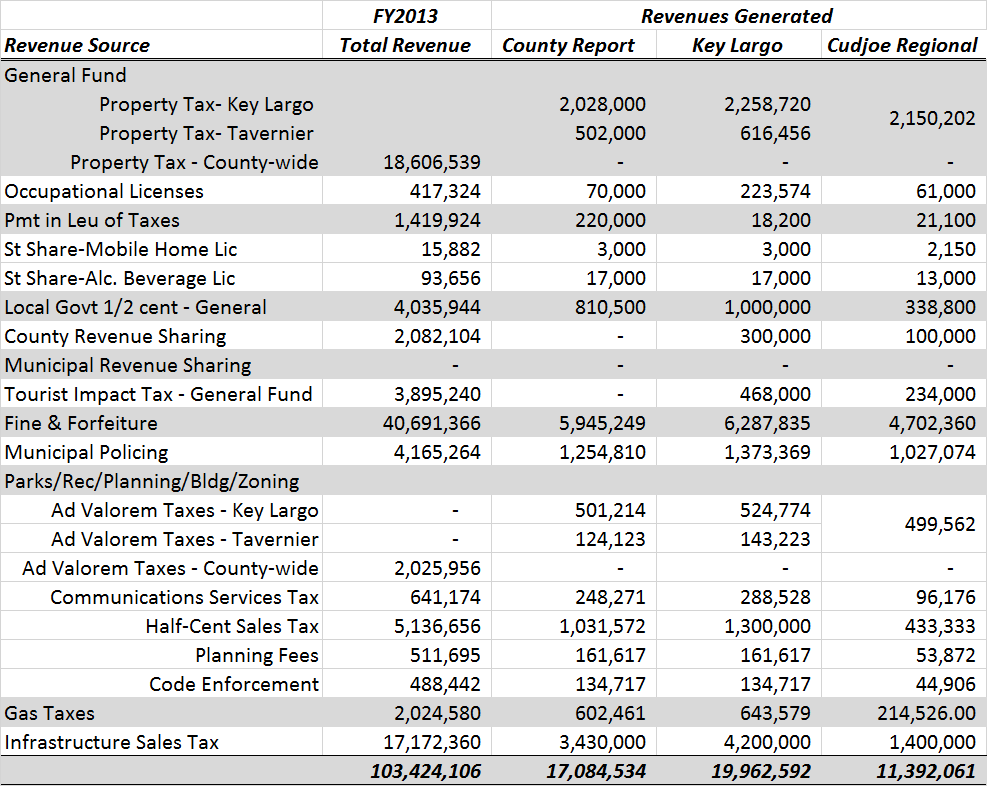Select the Revenues Generated merged header
This screenshot has width=987, height=786.
click(737, 16)
